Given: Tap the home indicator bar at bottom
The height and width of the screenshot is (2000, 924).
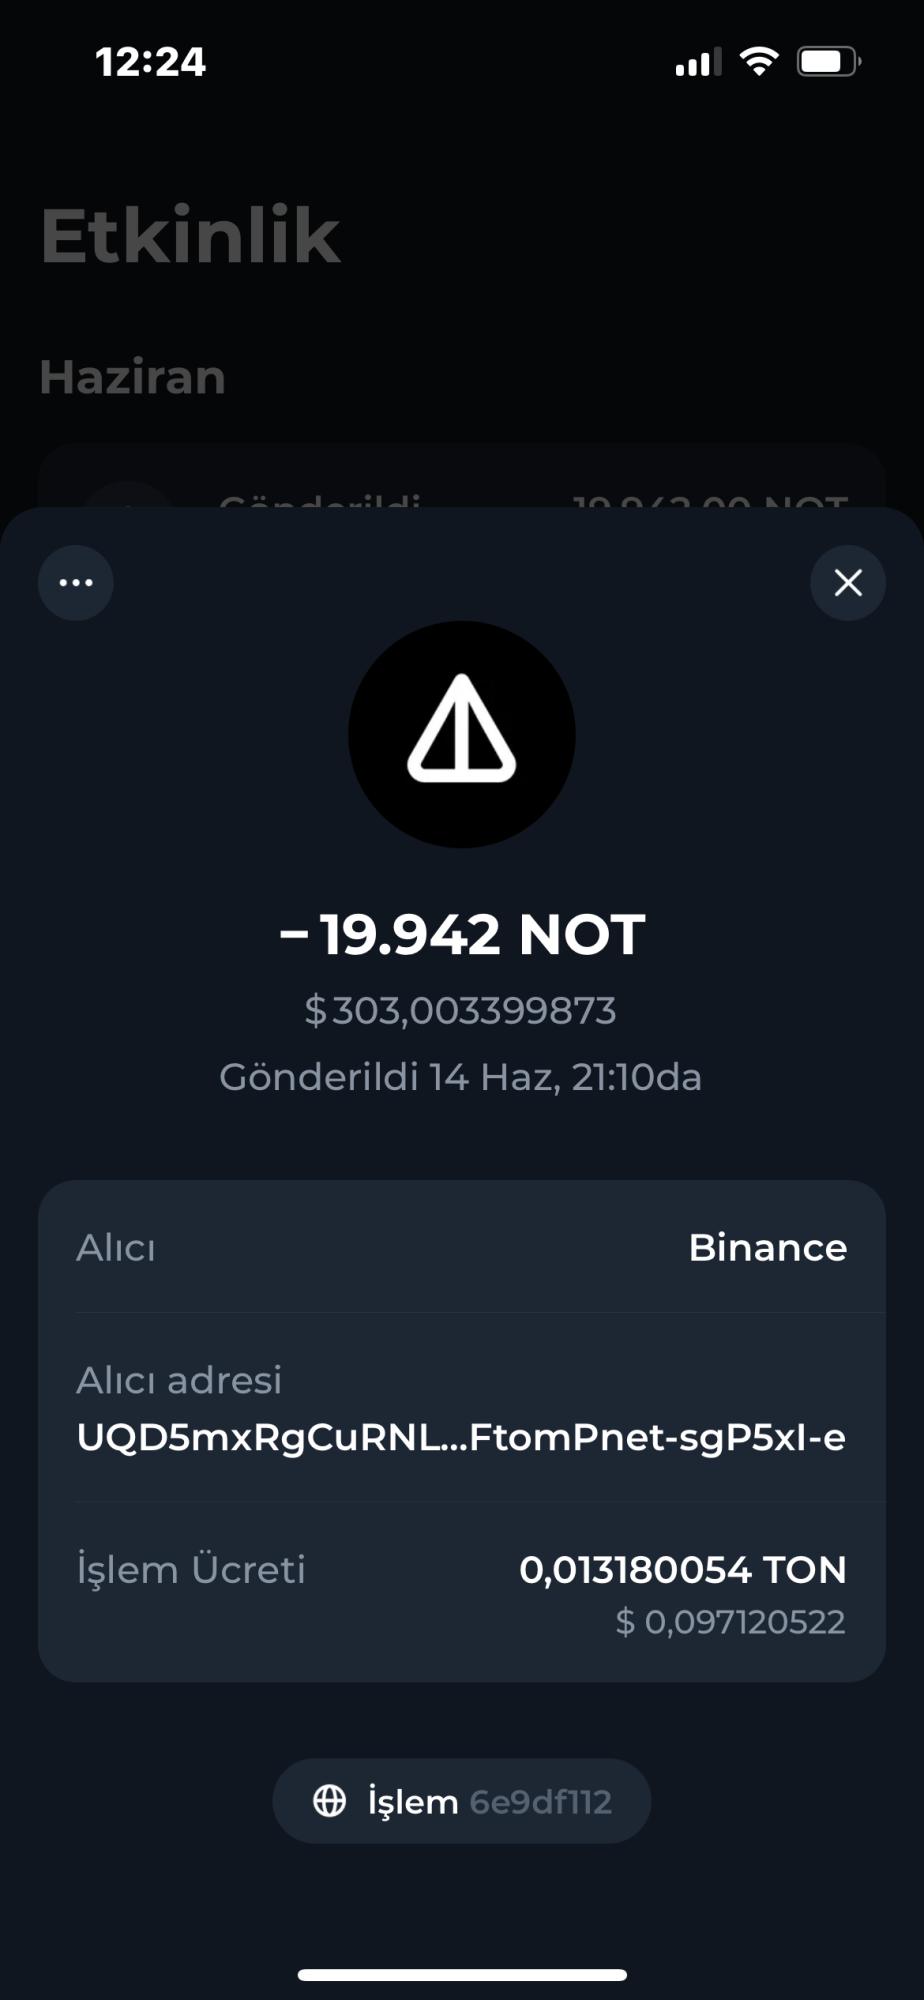Looking at the screenshot, I should pos(461,1973).
